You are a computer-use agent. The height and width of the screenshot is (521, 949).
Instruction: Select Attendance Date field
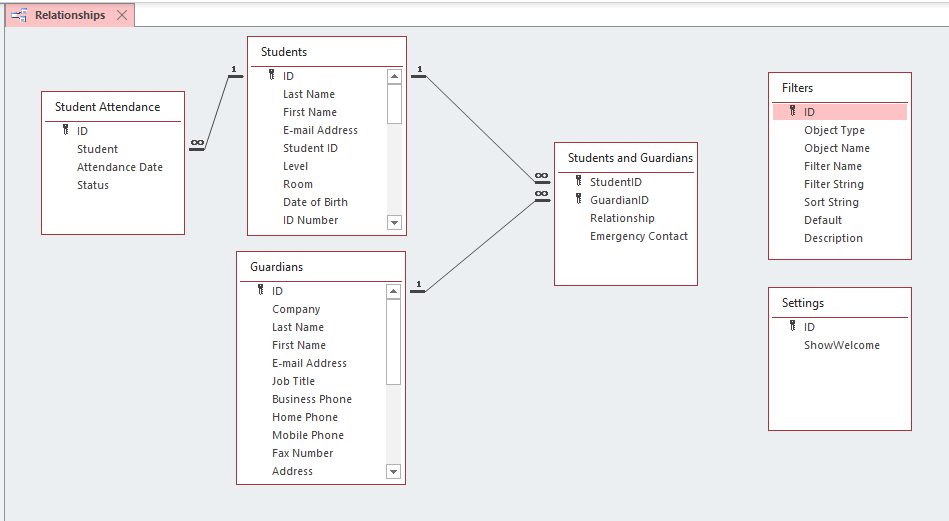pos(120,168)
